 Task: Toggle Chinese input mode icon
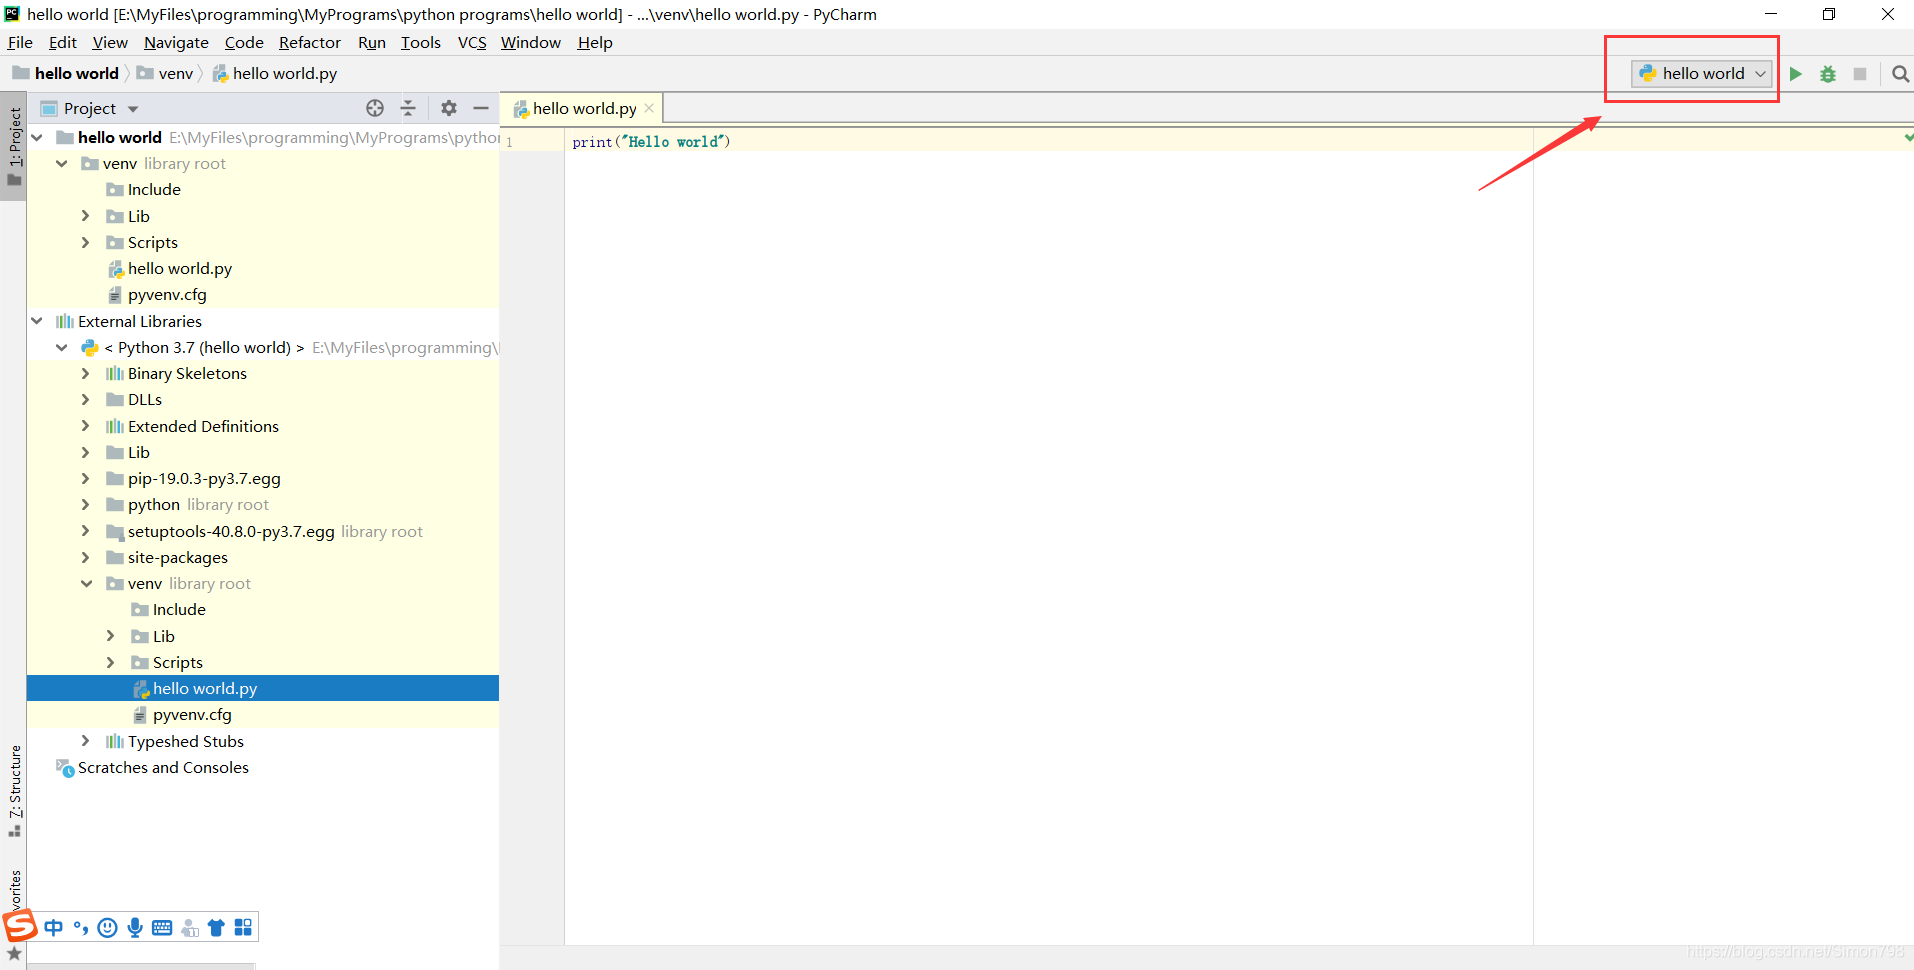(54, 928)
